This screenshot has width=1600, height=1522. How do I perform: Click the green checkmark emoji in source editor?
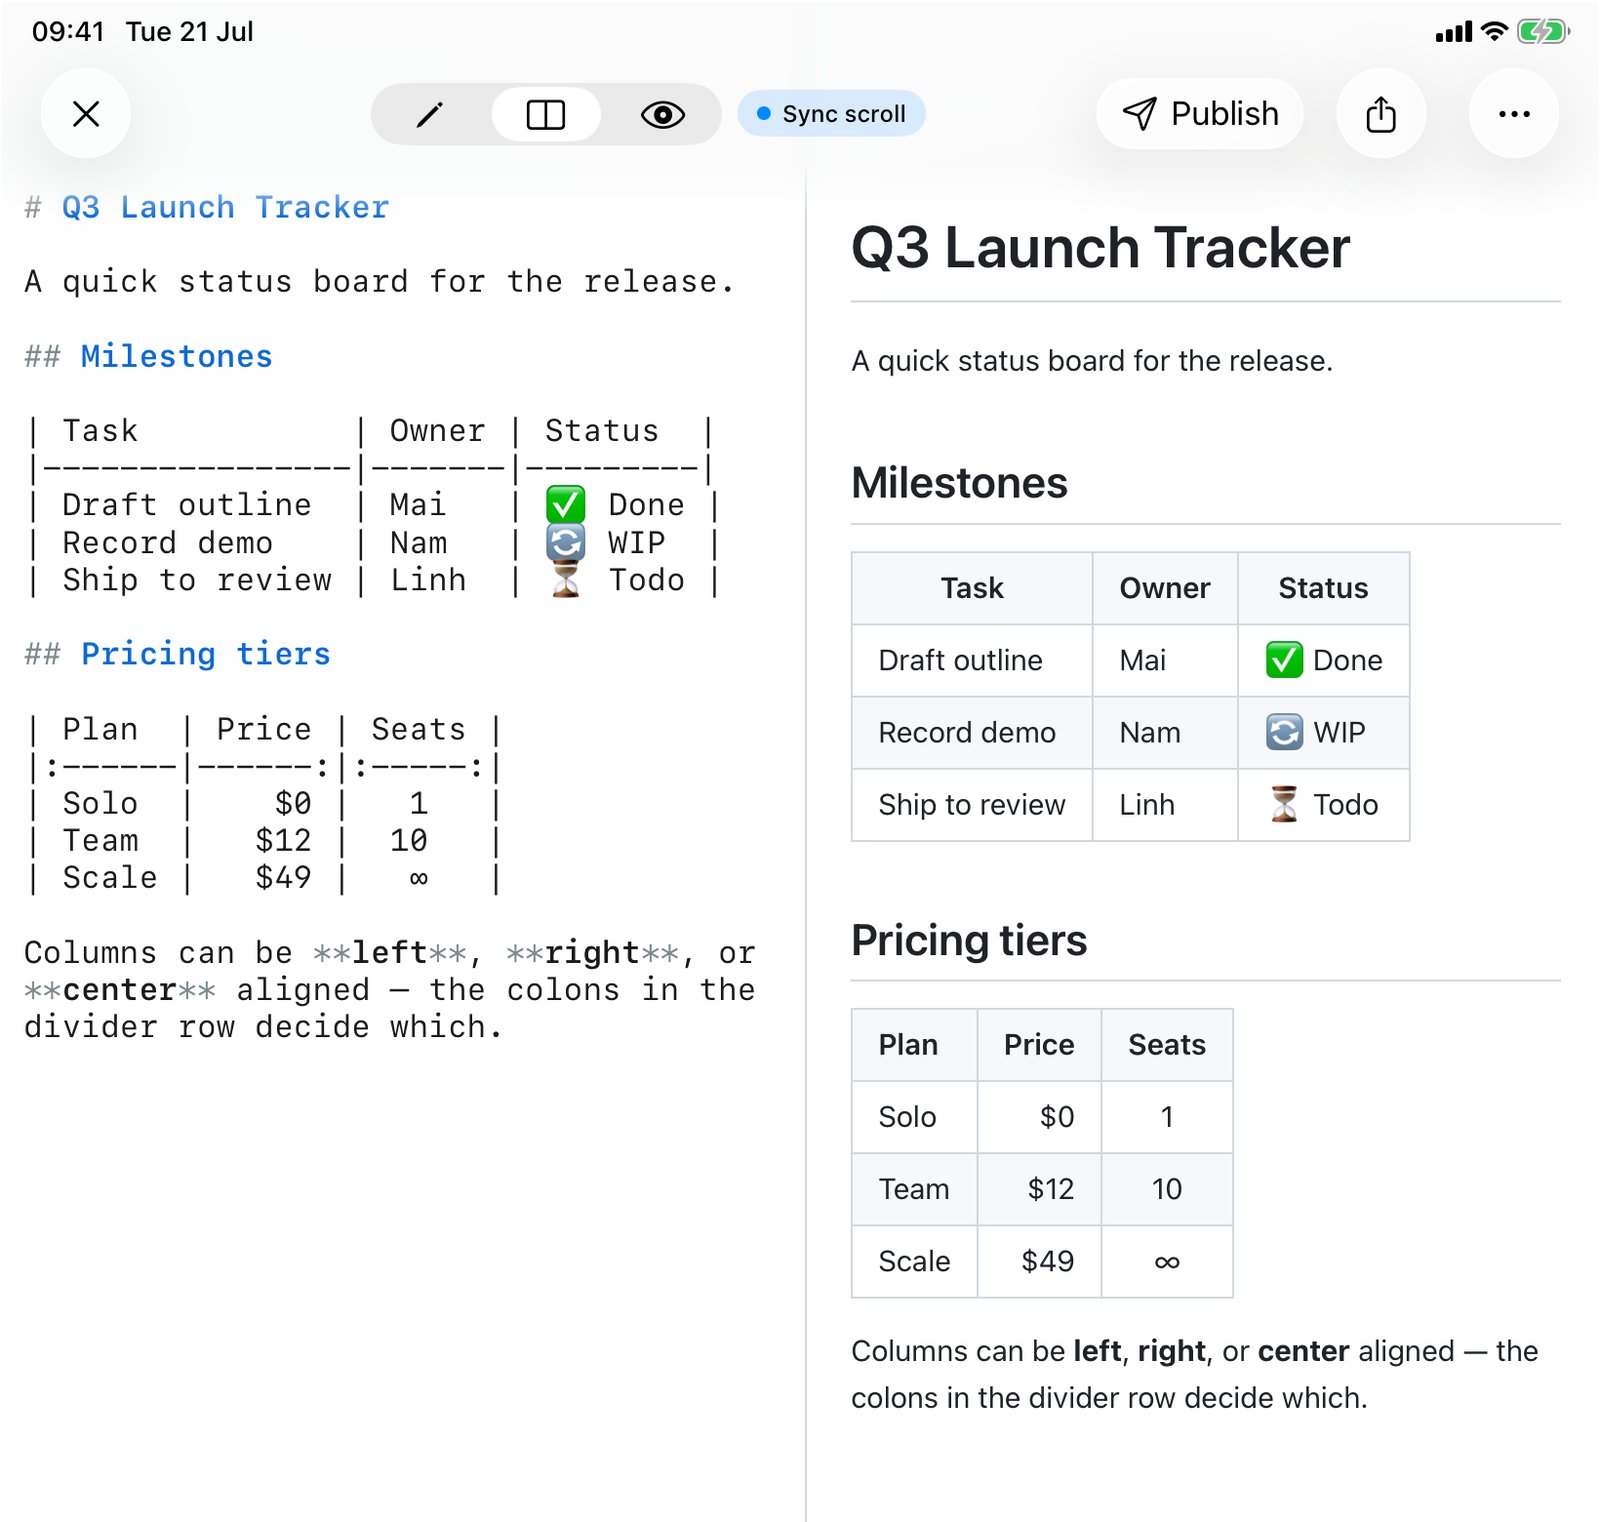566,505
